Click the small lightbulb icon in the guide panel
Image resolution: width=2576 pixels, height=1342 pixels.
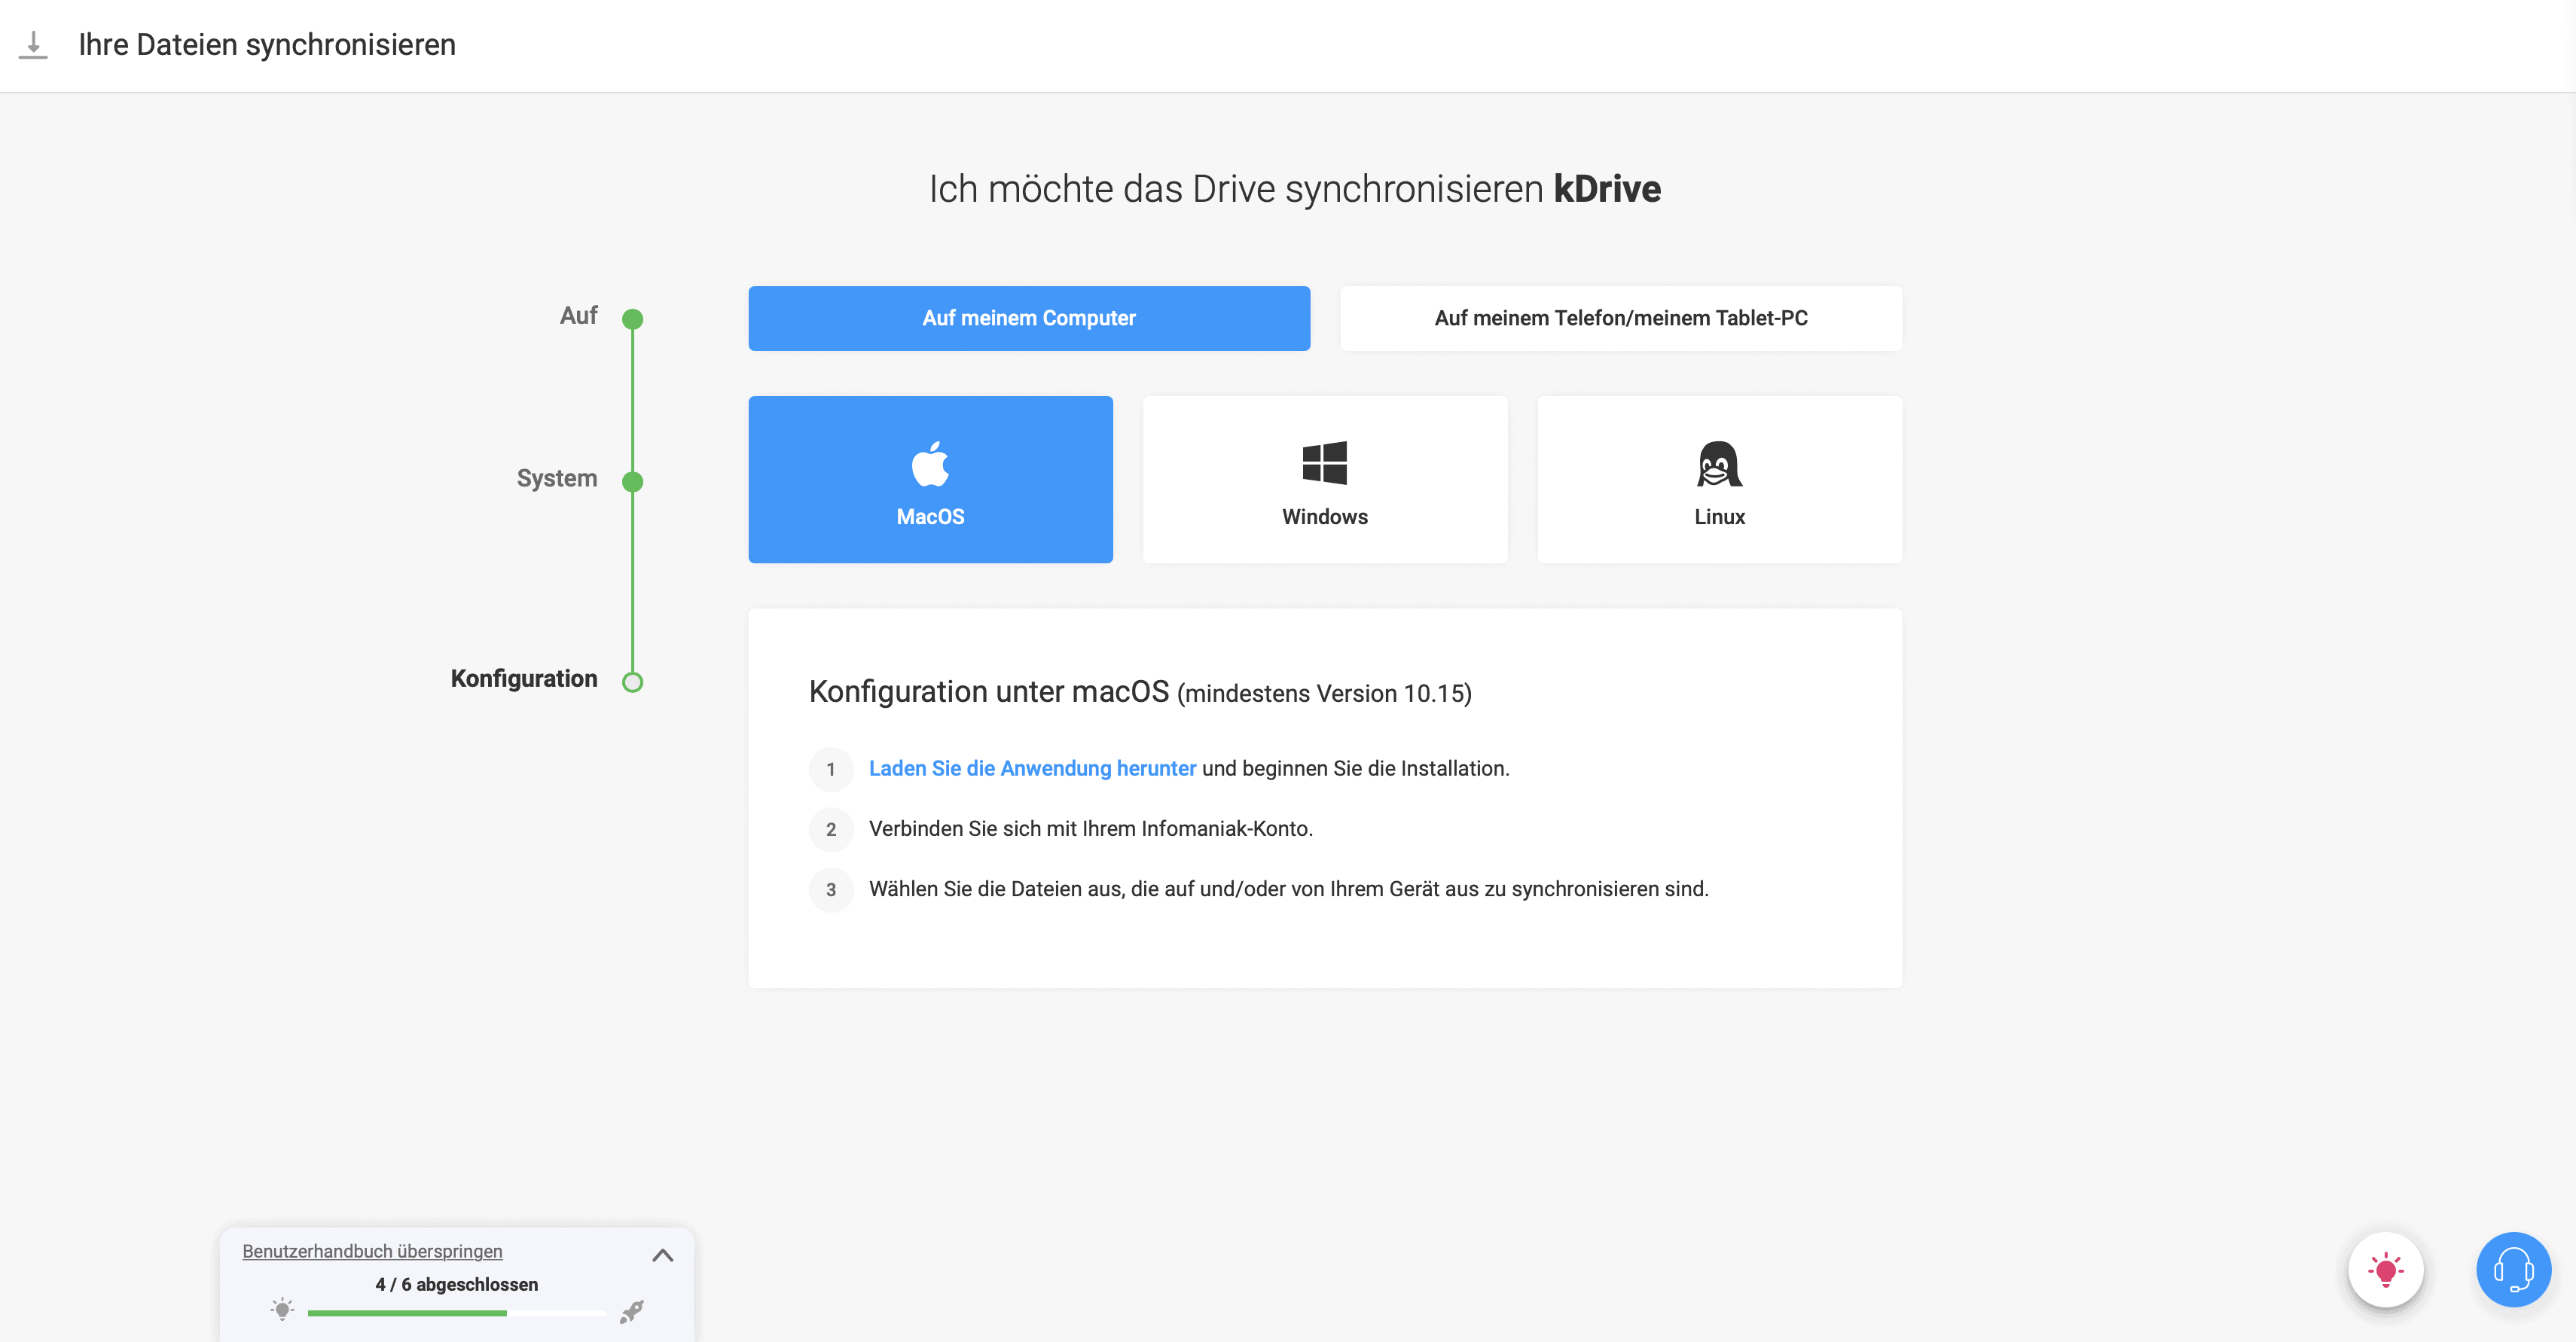click(282, 1309)
